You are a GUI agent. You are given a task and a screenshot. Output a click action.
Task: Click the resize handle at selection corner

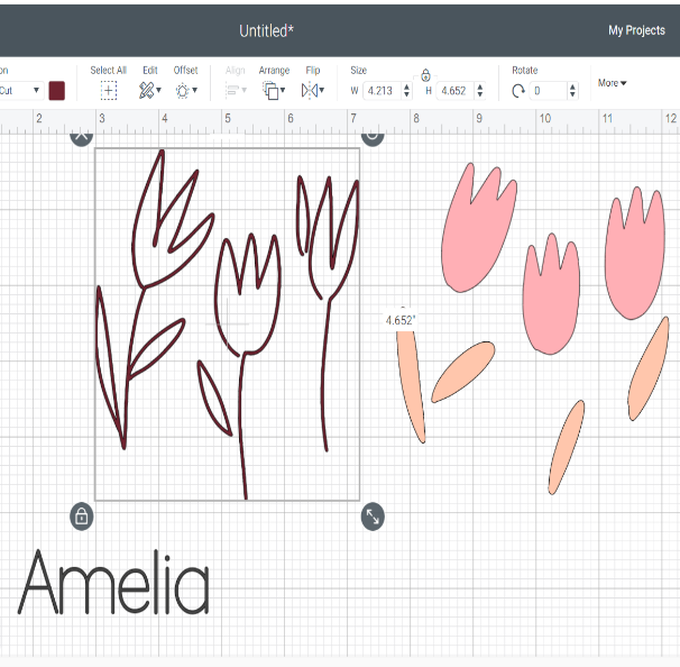point(372,516)
